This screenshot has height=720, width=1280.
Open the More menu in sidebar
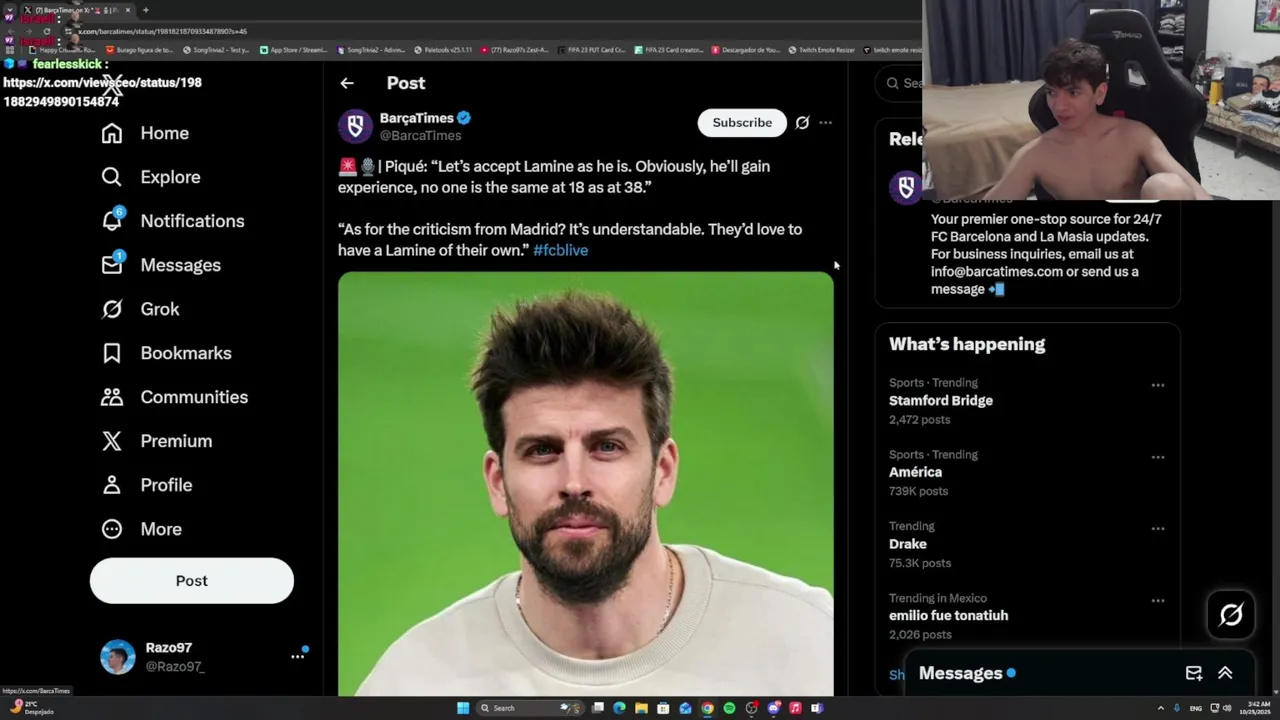coord(142,529)
